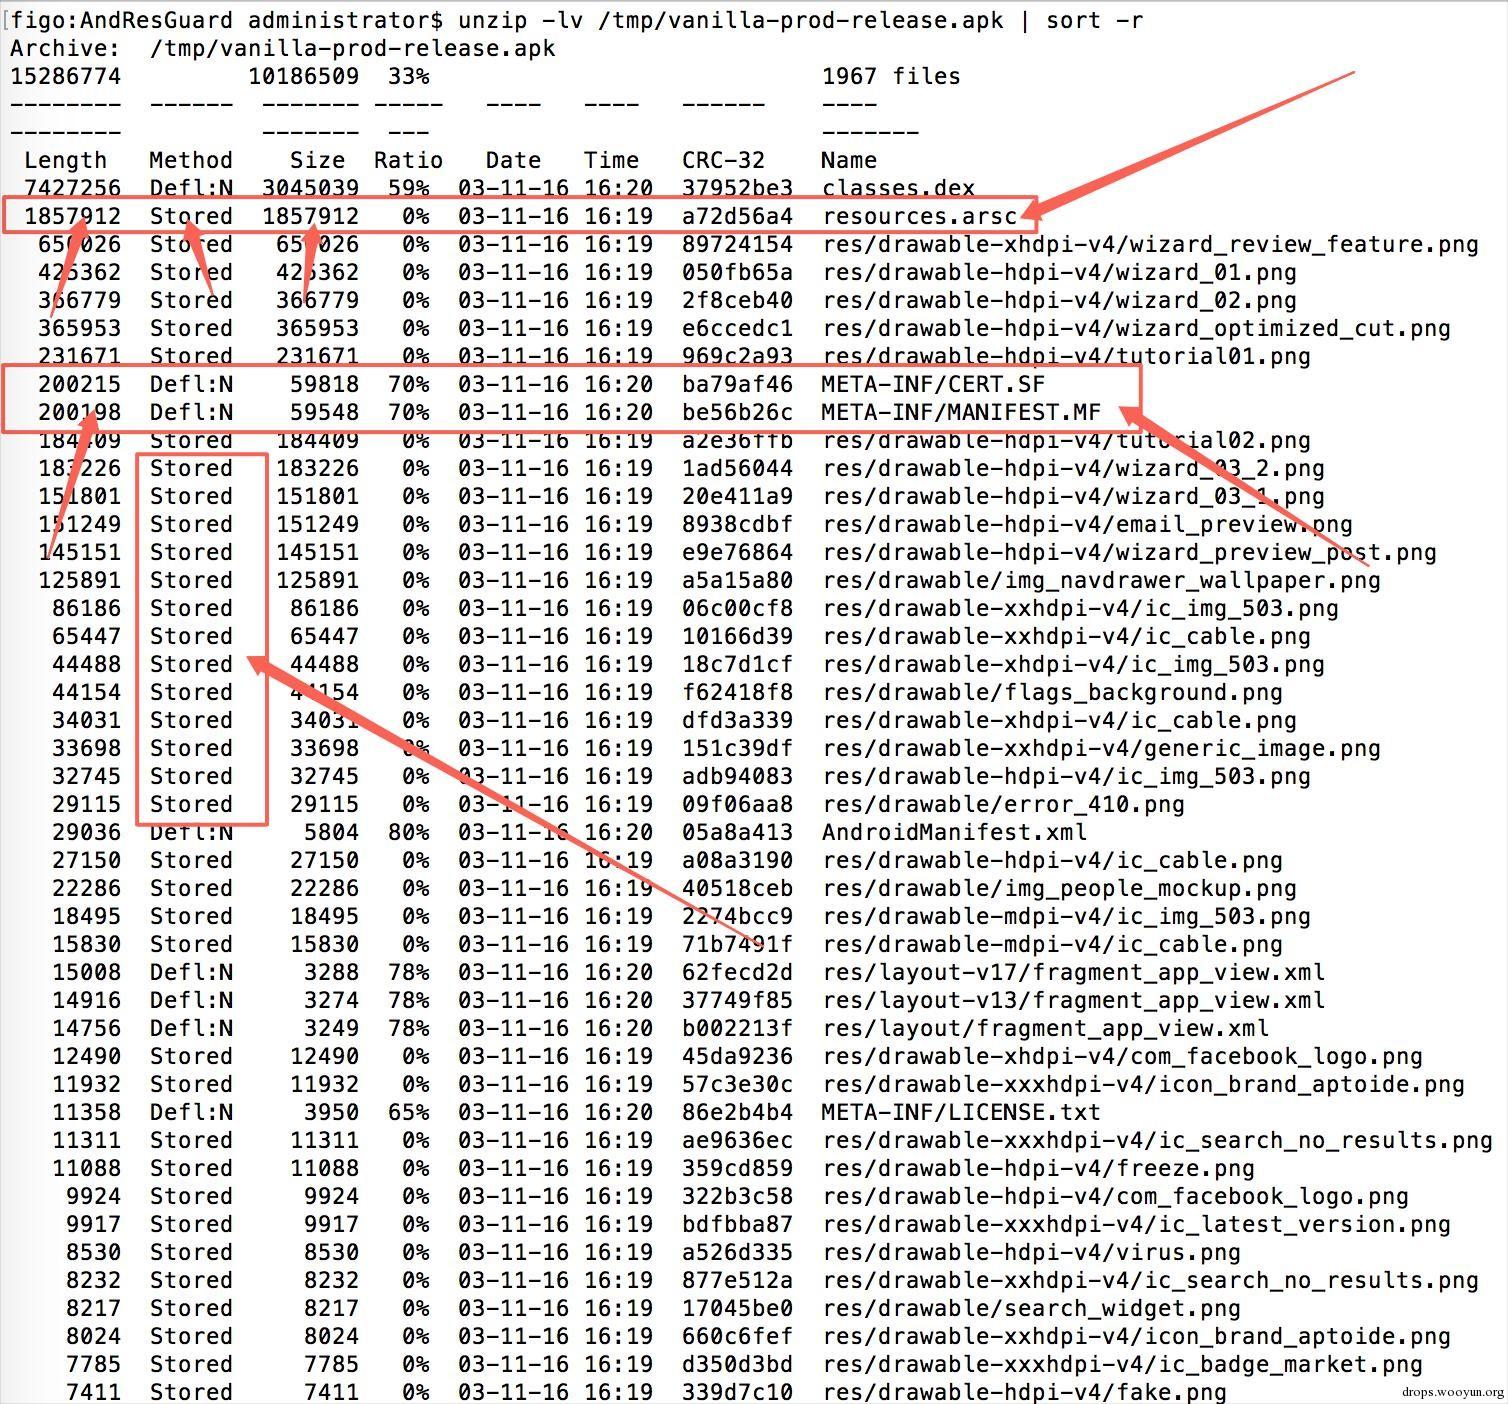Click "res/drawable/error_410.png" path
This screenshot has height=1404, width=1508.
click(x=1003, y=804)
